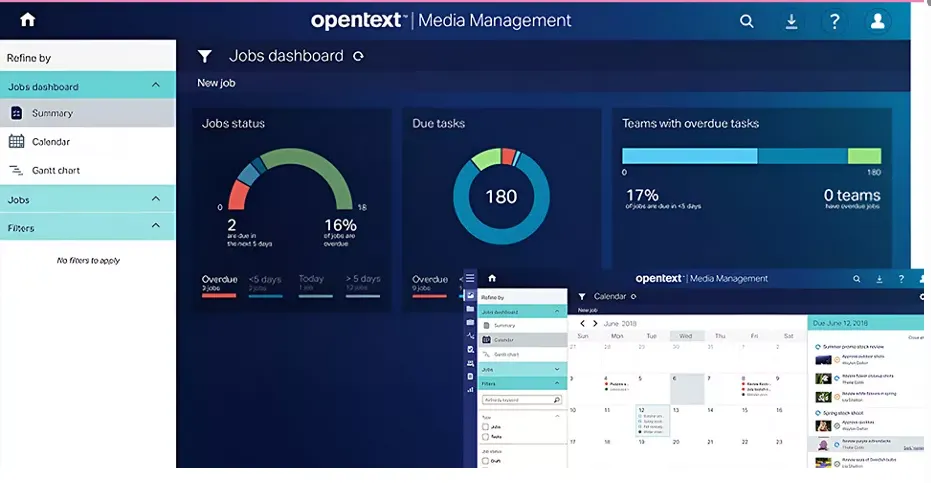Click the Summary icon in the sidebar
Viewport: 931px width, 483px height.
pos(17,113)
